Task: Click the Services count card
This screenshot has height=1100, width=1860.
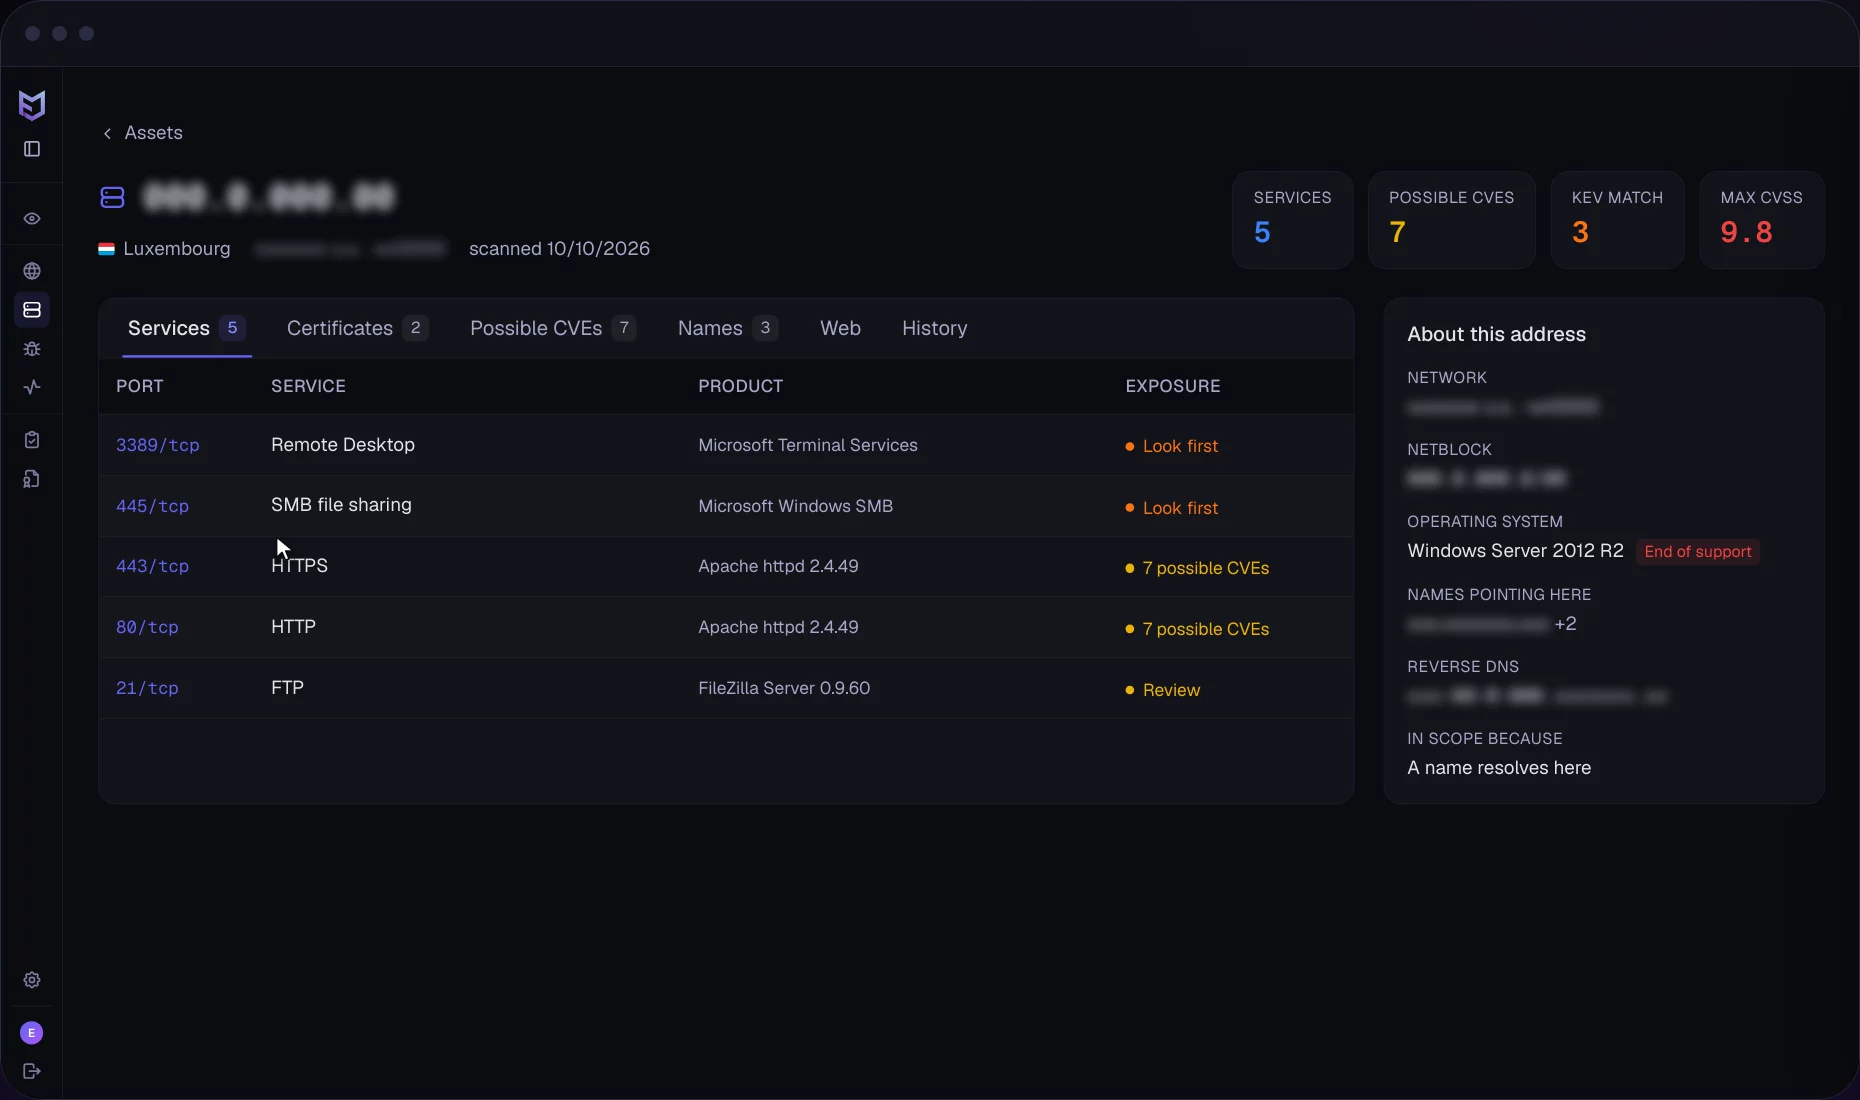Action: [1292, 220]
